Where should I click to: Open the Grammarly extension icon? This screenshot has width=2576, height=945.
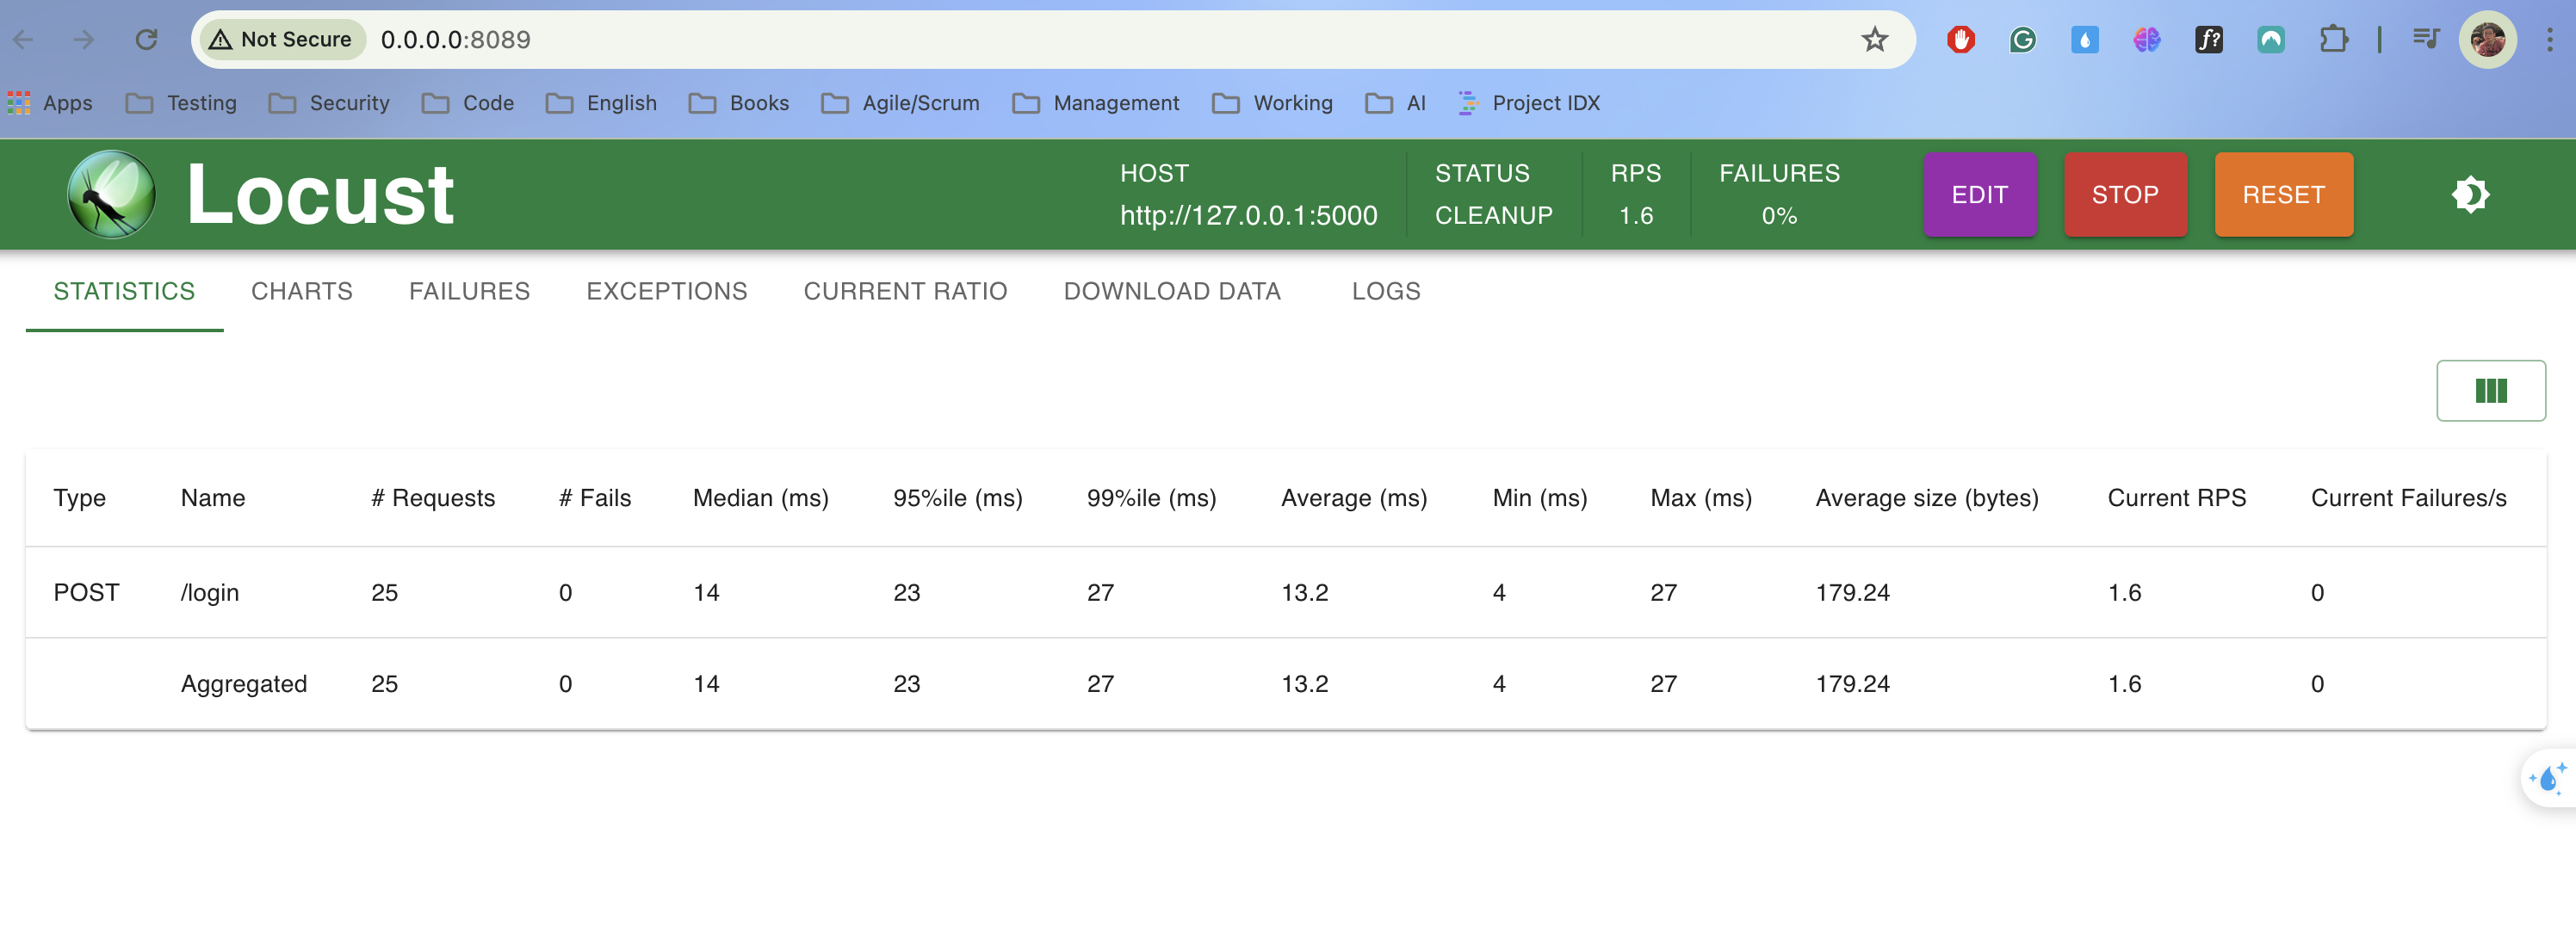coord(2022,39)
